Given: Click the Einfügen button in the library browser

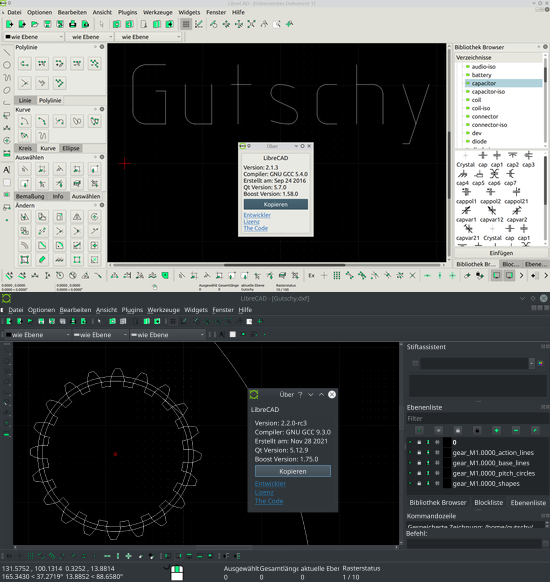Looking at the screenshot, I should coord(501,253).
